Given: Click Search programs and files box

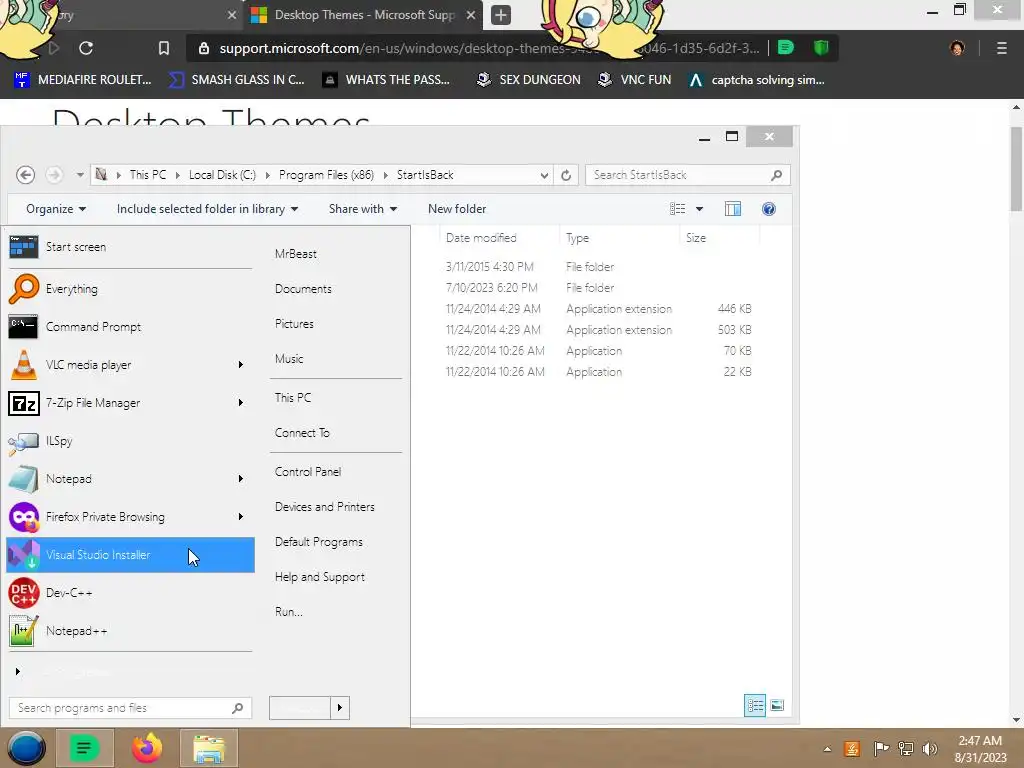Looking at the screenshot, I should pos(130,708).
